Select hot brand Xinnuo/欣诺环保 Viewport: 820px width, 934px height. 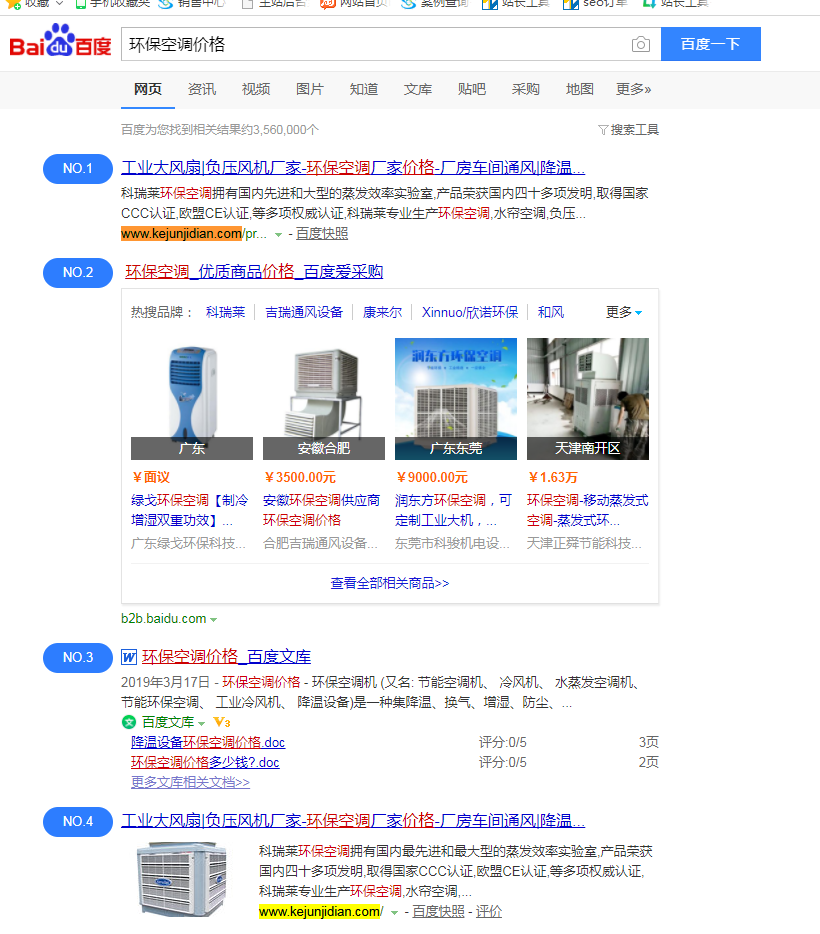coord(470,312)
